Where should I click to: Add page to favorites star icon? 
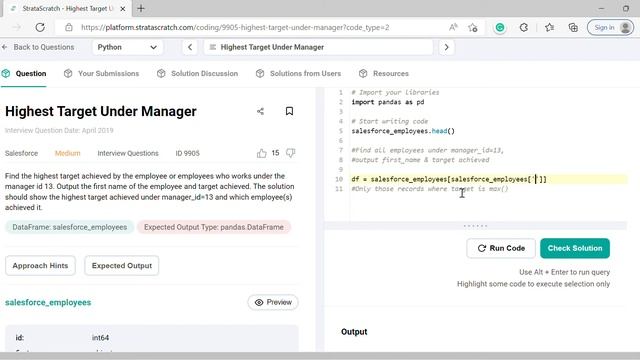tap(473, 27)
